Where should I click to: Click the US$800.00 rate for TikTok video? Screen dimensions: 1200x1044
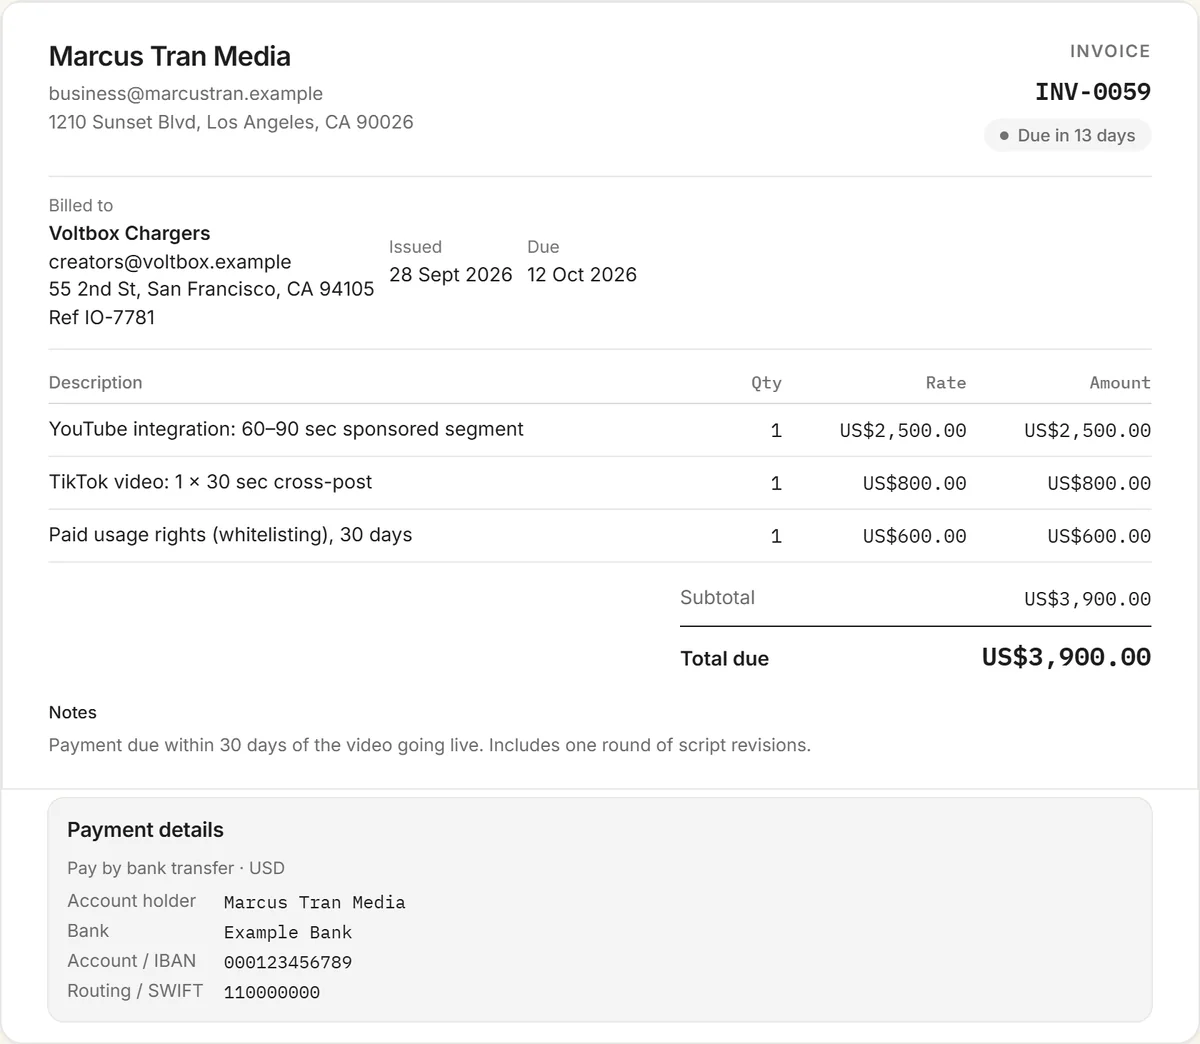[915, 484]
